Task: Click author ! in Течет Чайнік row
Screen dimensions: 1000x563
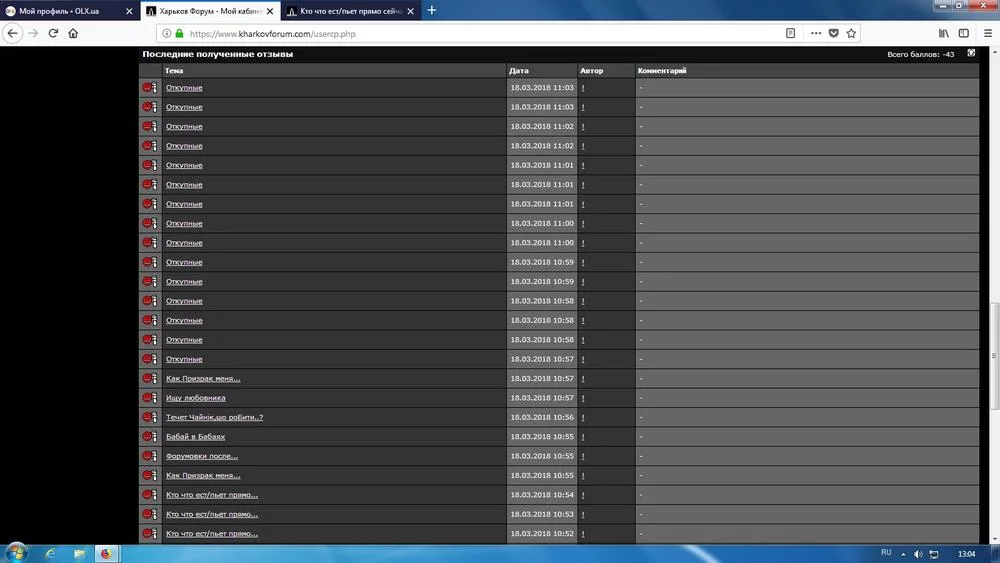Action: [583, 417]
